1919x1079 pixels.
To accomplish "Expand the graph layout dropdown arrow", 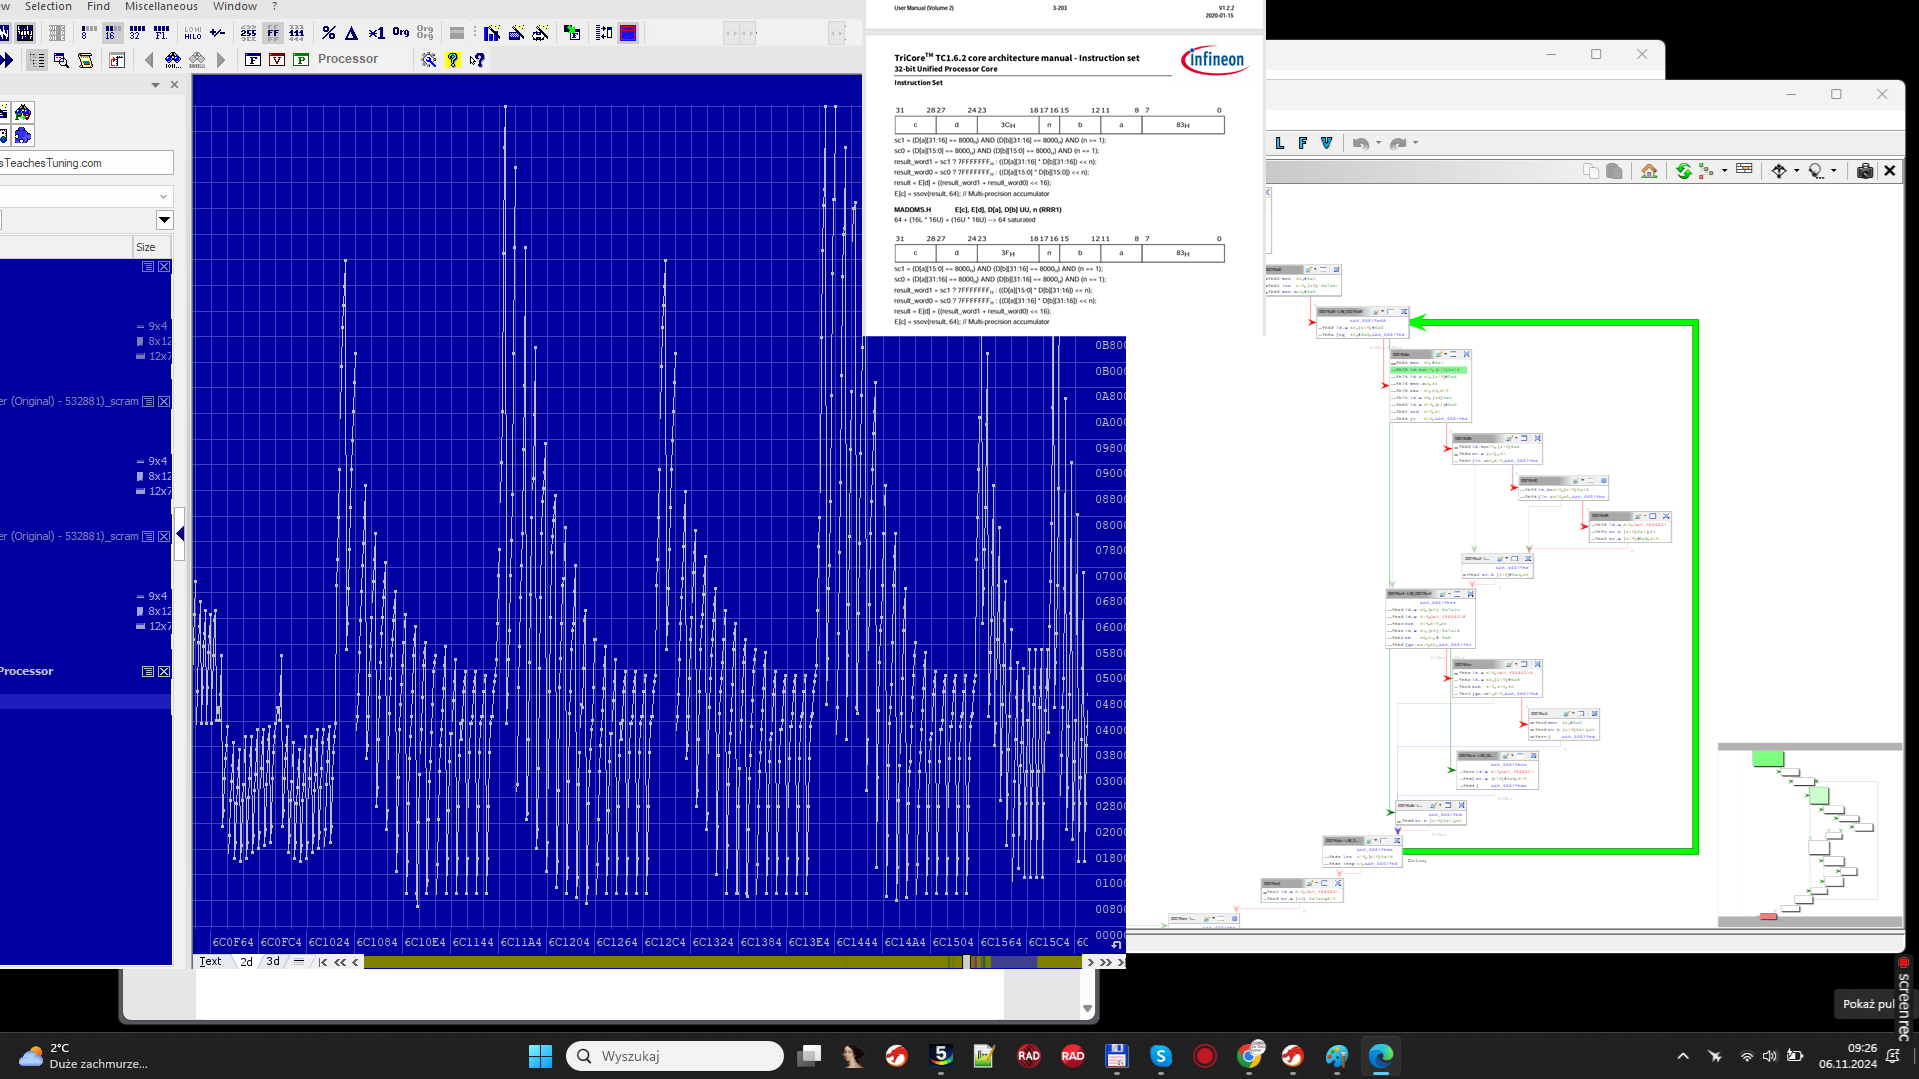I will point(1725,171).
